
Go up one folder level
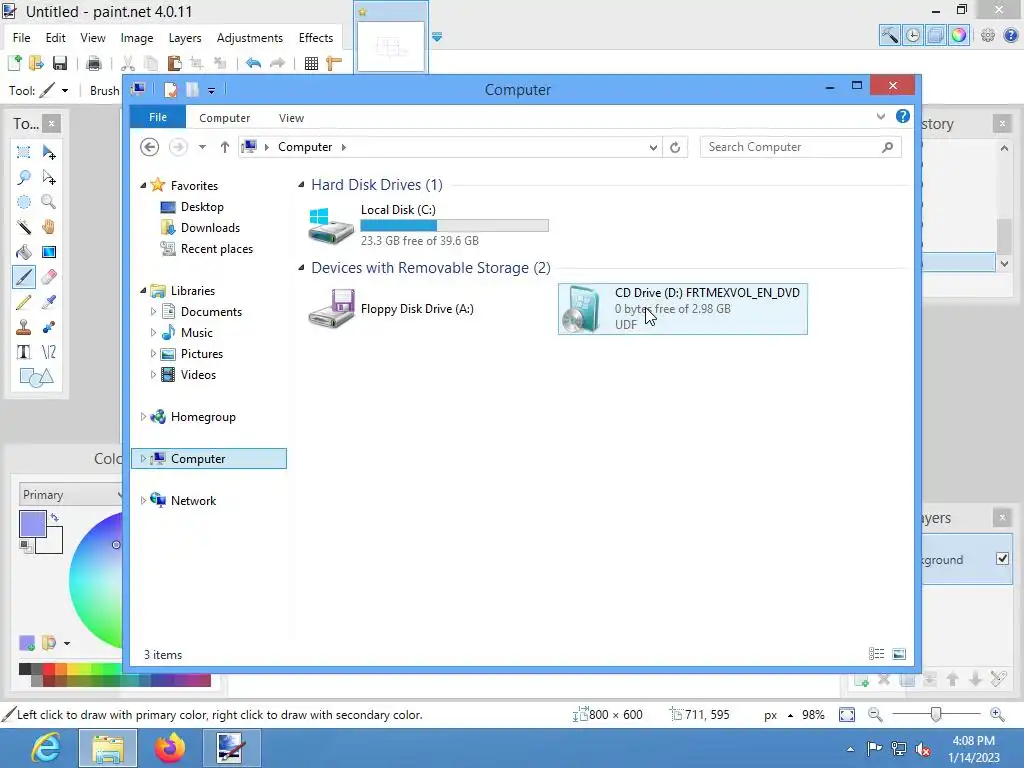click(225, 147)
